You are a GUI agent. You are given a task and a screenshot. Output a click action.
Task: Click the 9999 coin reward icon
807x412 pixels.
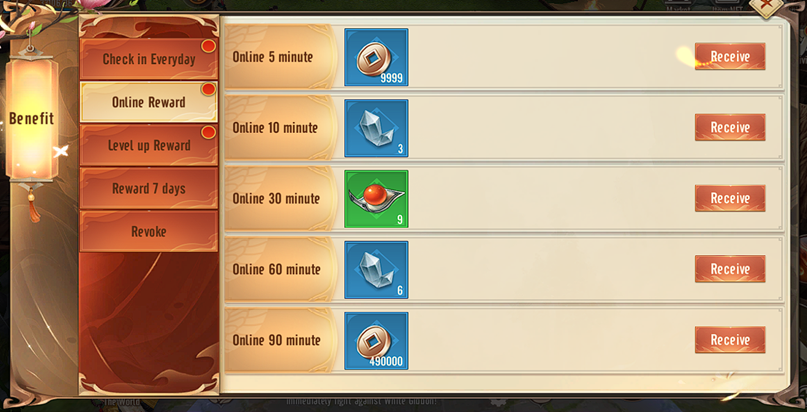(376, 57)
